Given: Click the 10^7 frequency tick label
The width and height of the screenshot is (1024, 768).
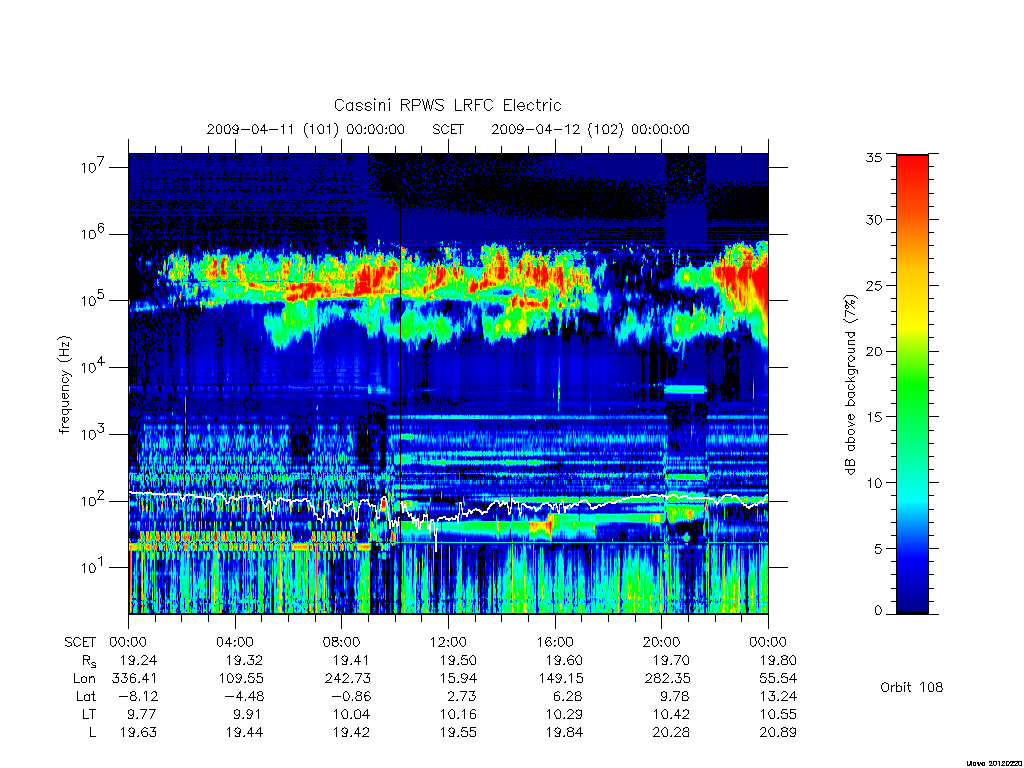Looking at the screenshot, I should [x=94, y=167].
